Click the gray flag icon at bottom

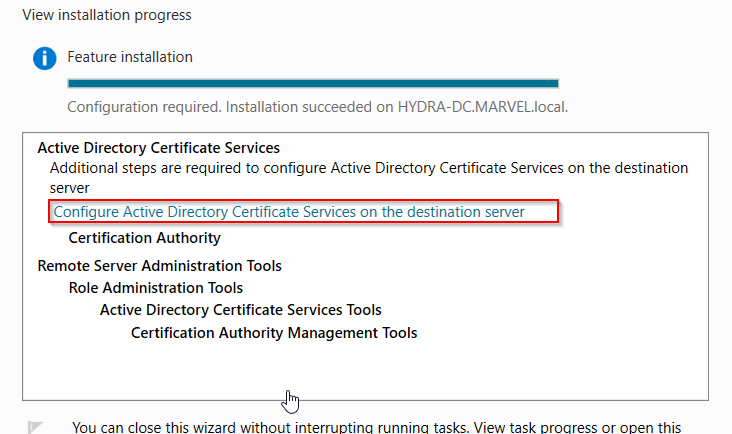[x=35, y=427]
